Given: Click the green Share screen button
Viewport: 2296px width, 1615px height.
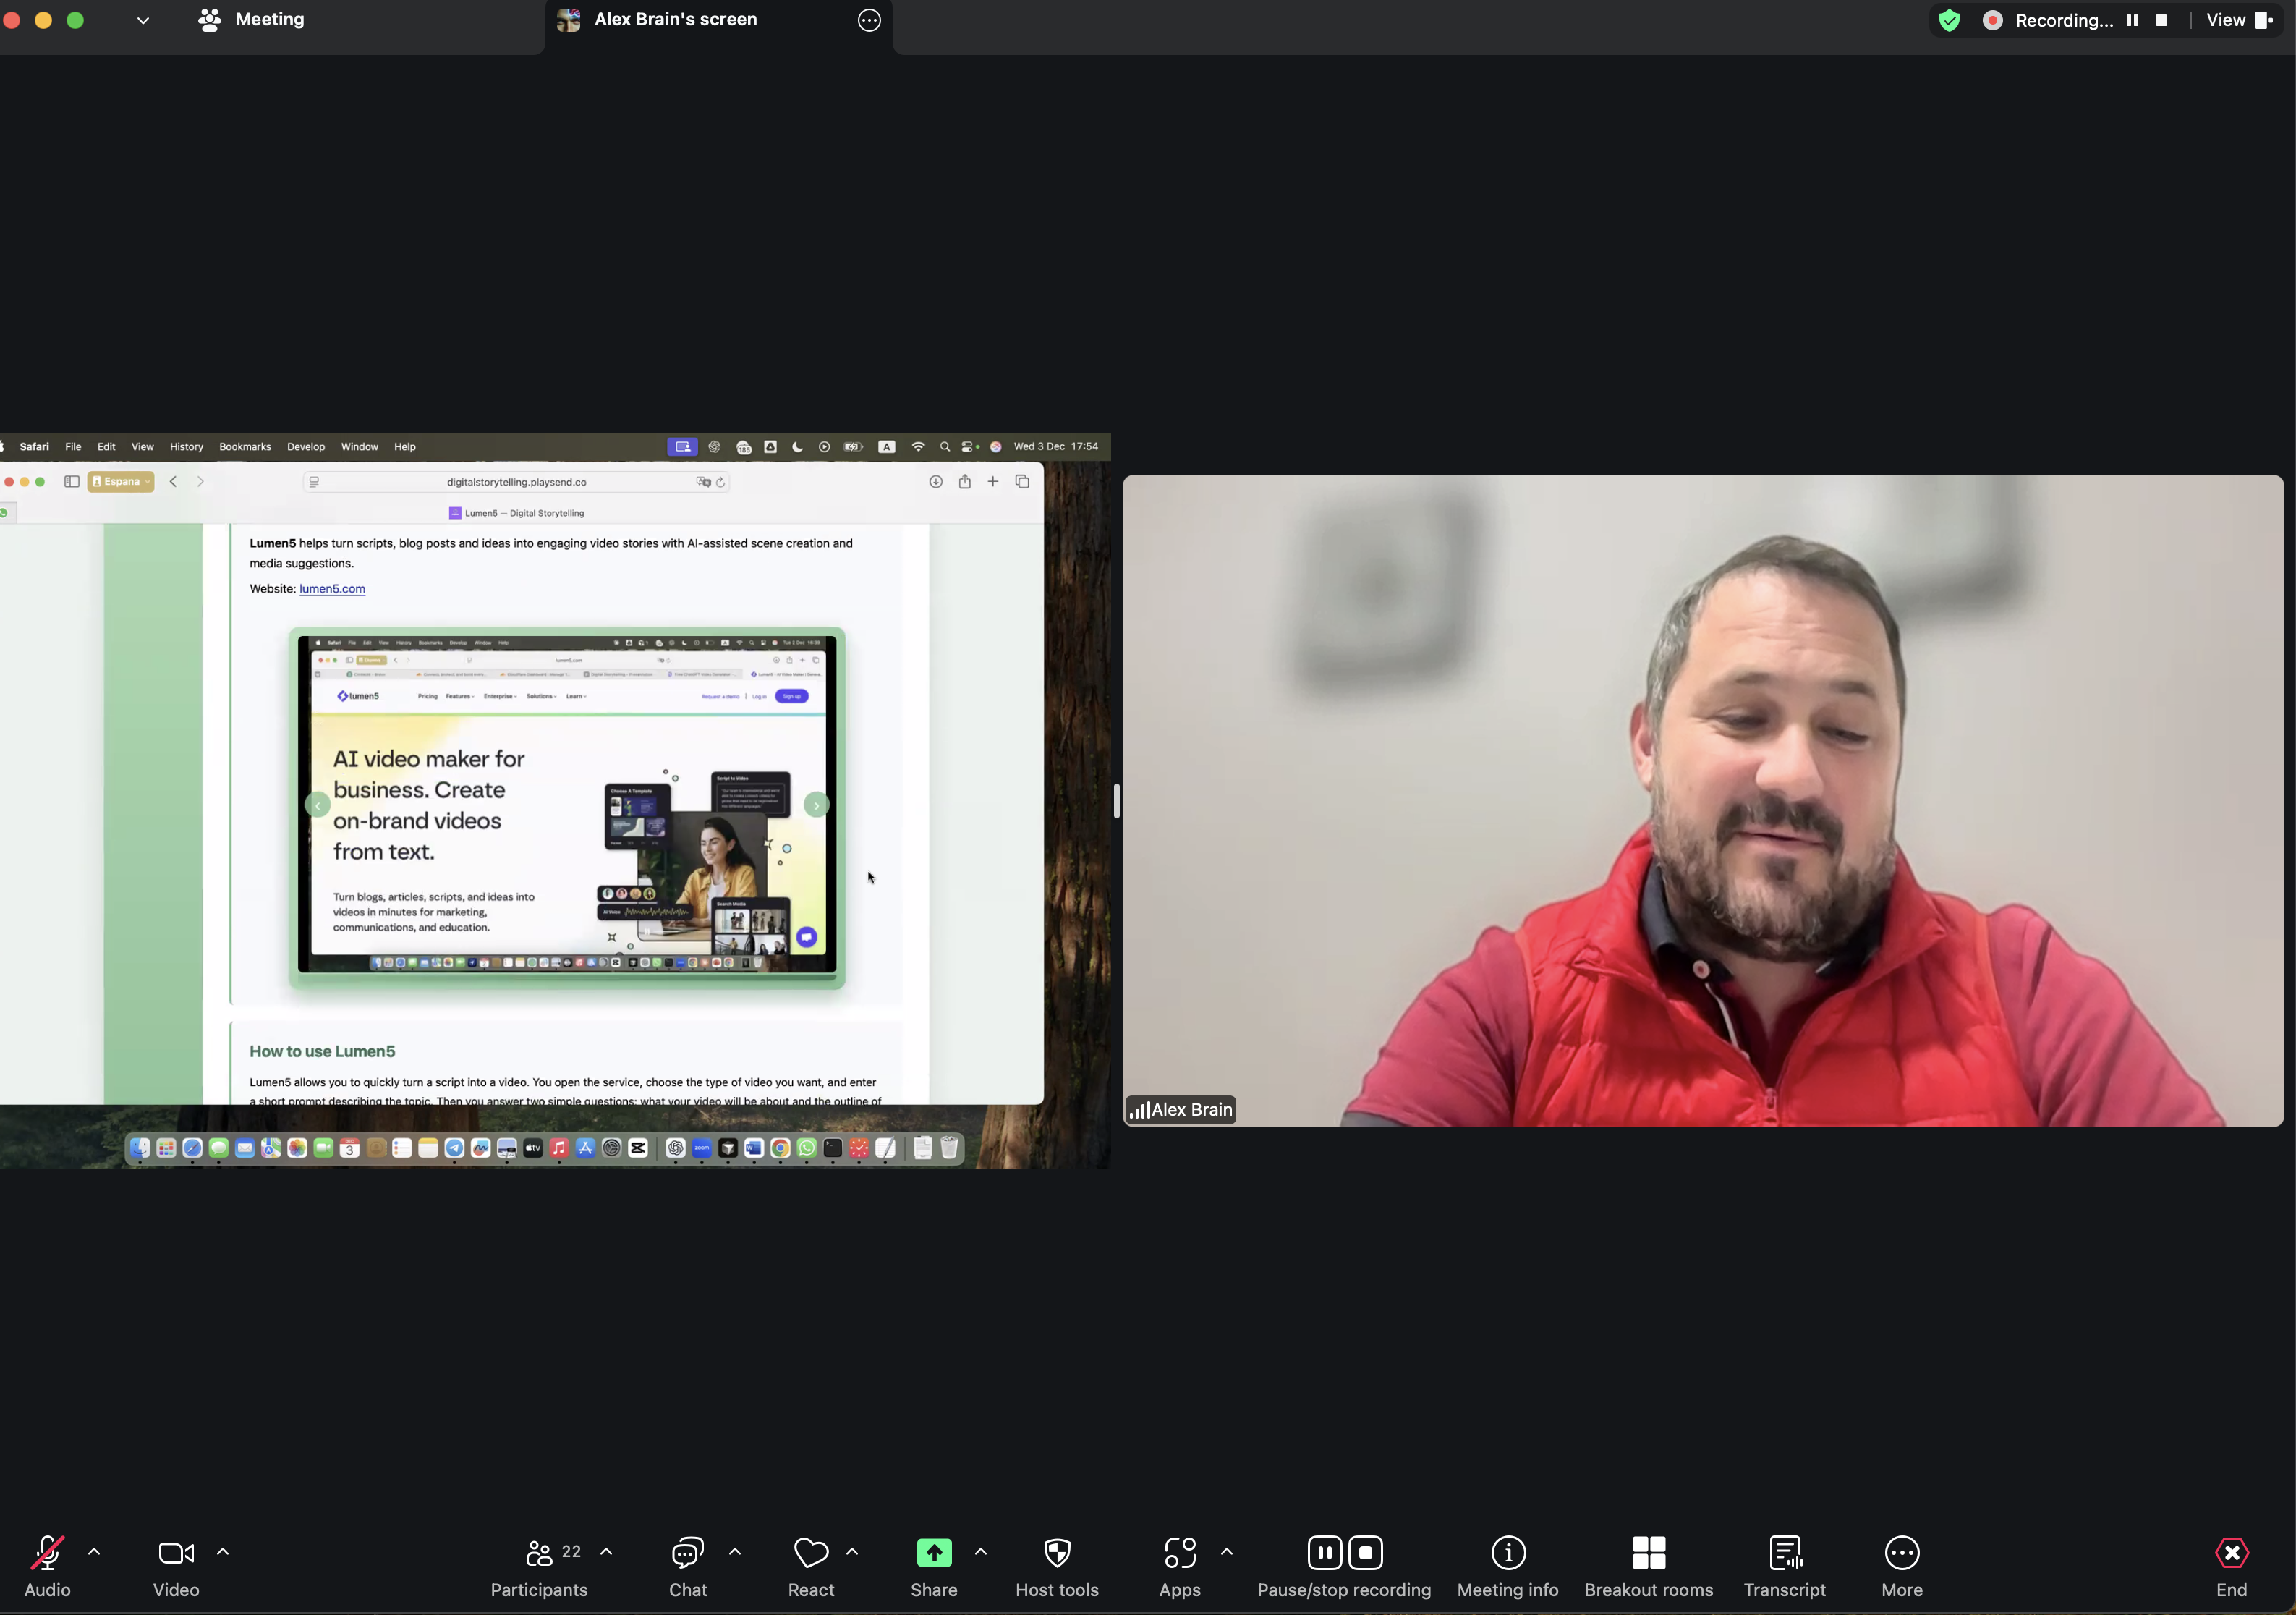Looking at the screenshot, I should [x=934, y=1553].
